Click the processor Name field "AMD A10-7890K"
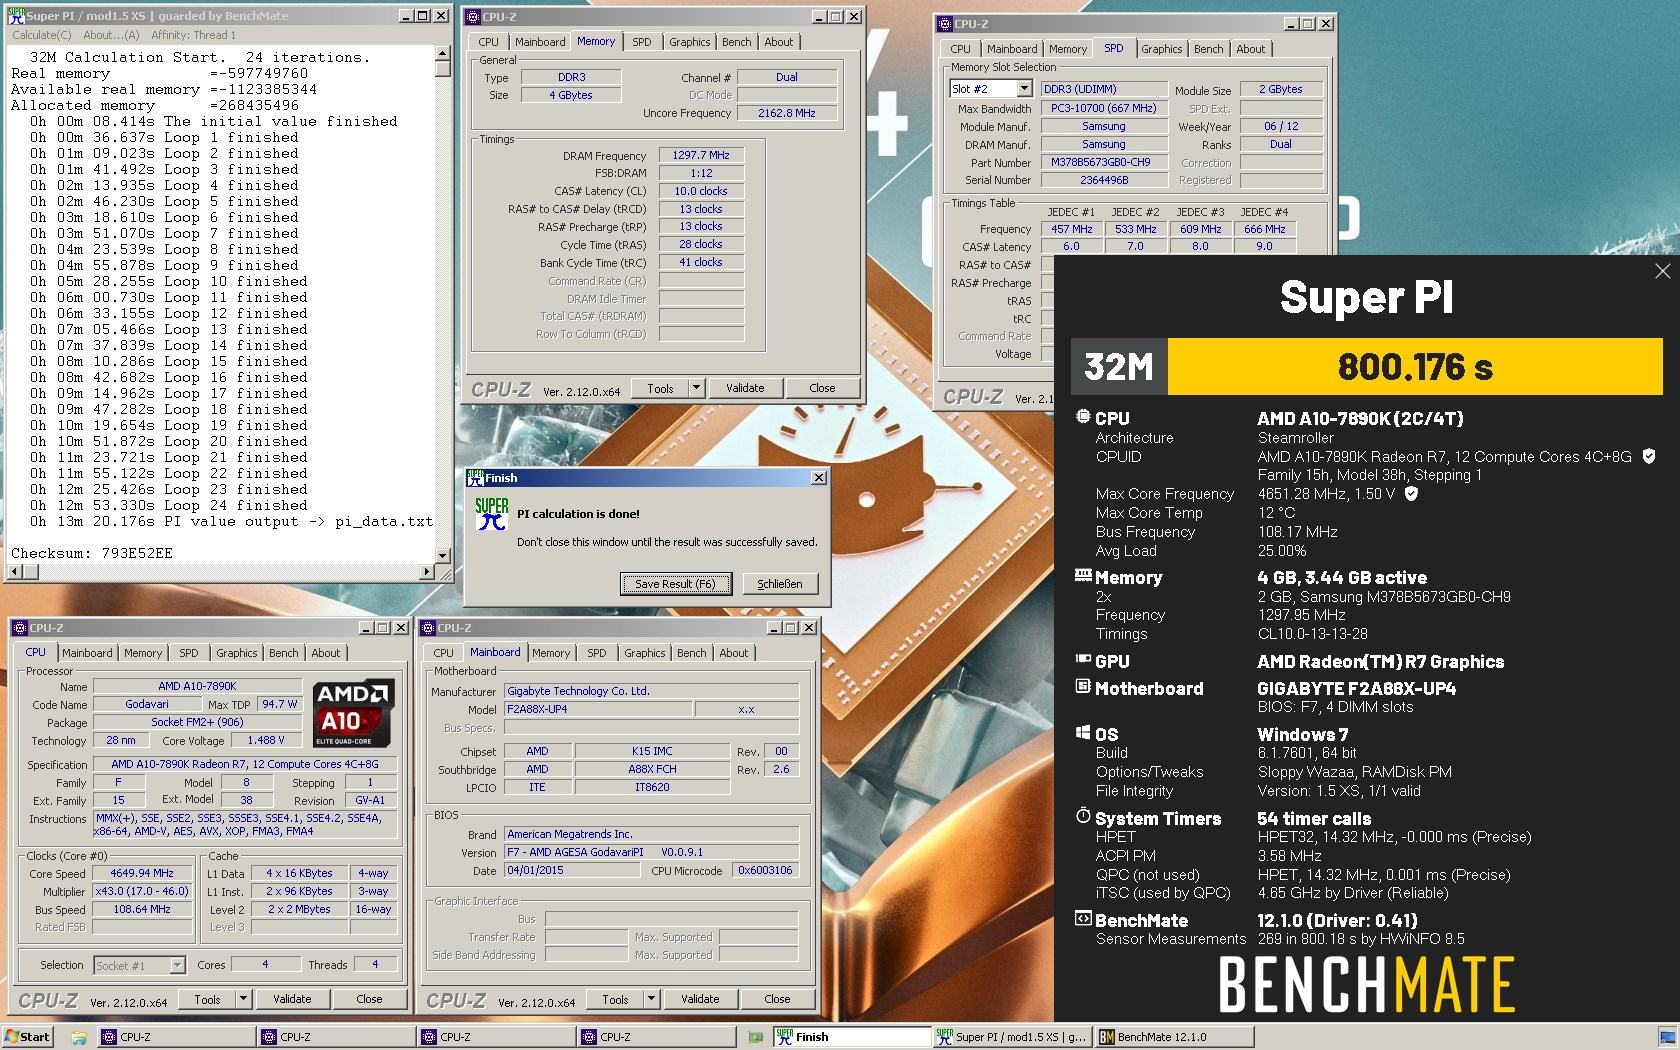This screenshot has width=1680, height=1050. coord(198,686)
